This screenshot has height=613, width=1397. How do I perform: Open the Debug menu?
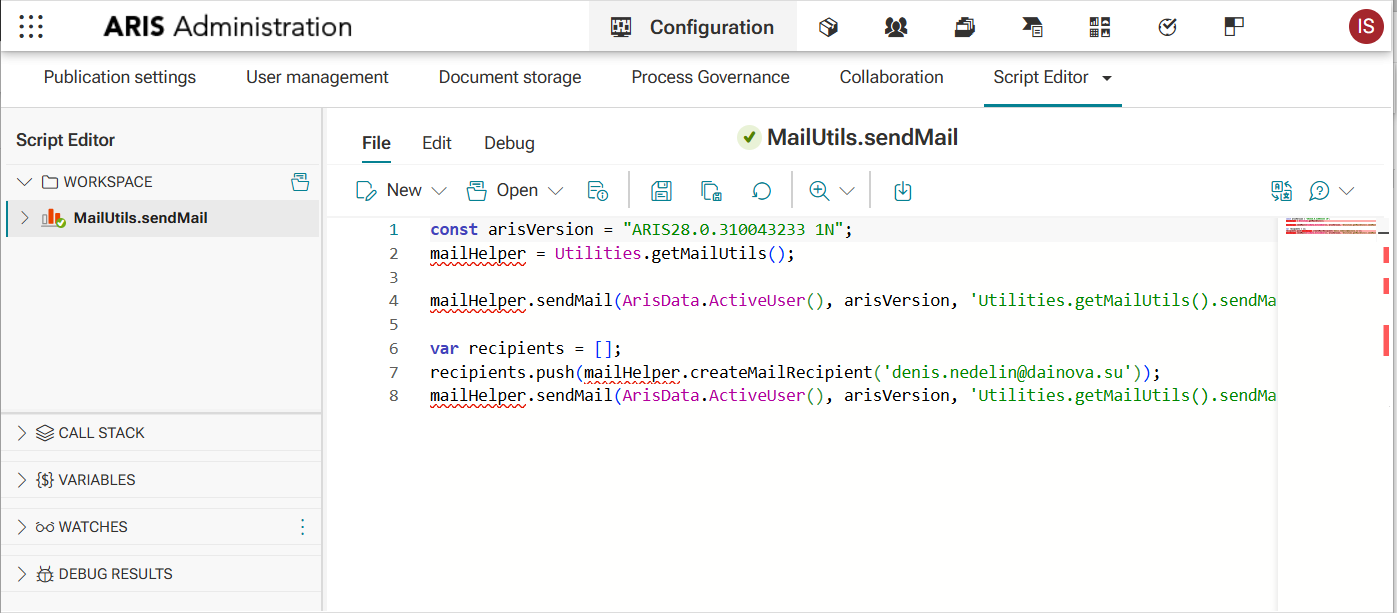coord(509,143)
